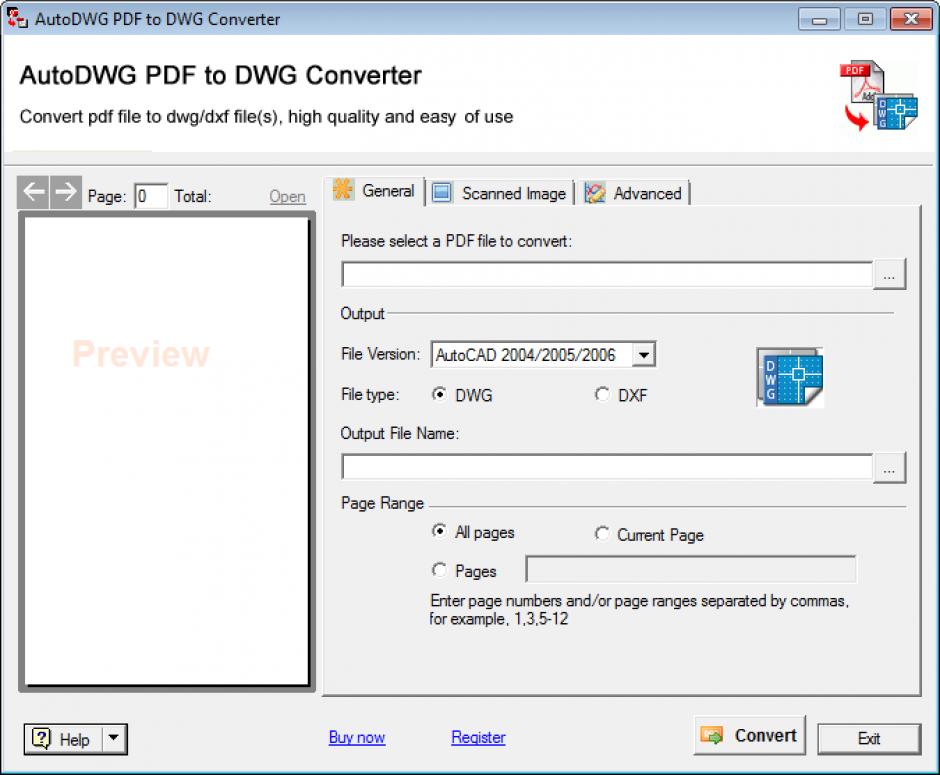
Task: Click the green arrow icon on Convert
Action: 712,735
